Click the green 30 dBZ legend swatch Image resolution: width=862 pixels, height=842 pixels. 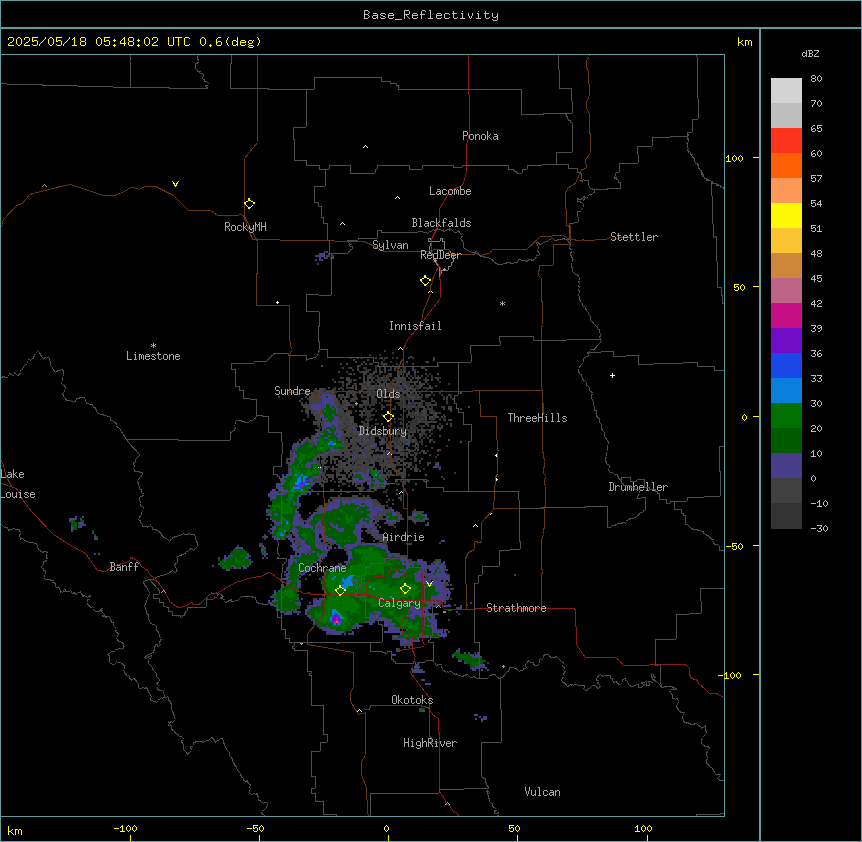pos(786,416)
